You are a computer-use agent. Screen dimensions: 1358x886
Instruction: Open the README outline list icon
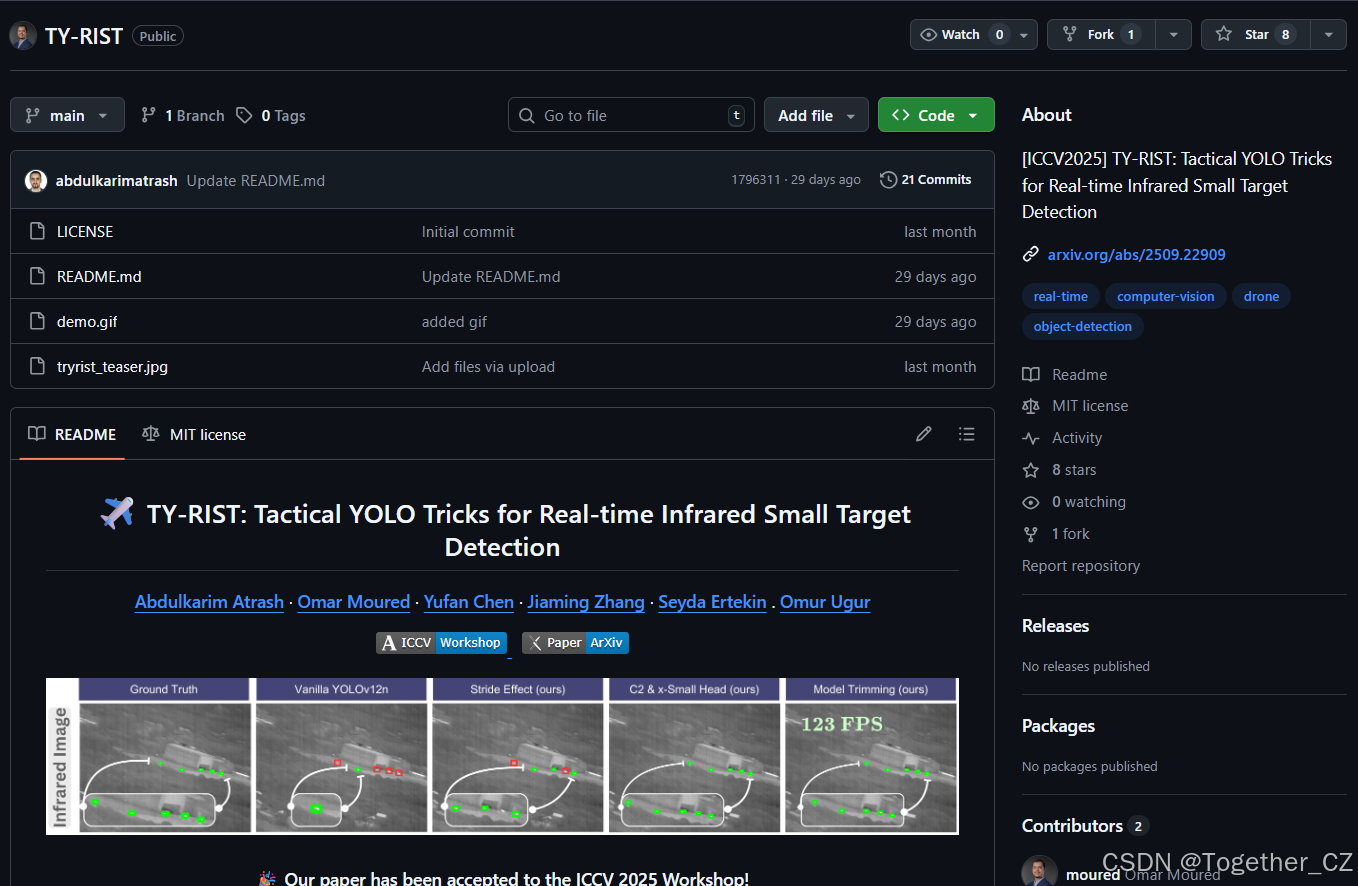point(966,434)
